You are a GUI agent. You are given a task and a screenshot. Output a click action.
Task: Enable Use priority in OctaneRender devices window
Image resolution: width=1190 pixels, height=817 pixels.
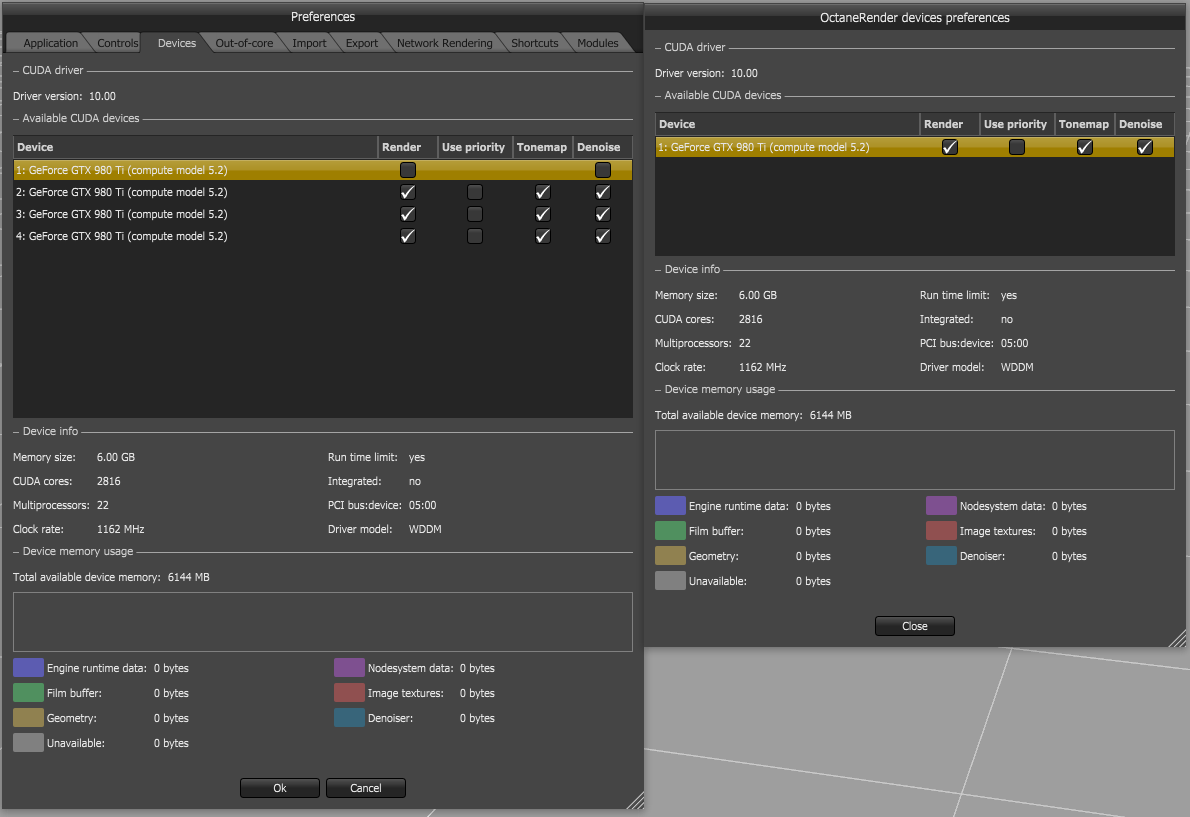1016,147
